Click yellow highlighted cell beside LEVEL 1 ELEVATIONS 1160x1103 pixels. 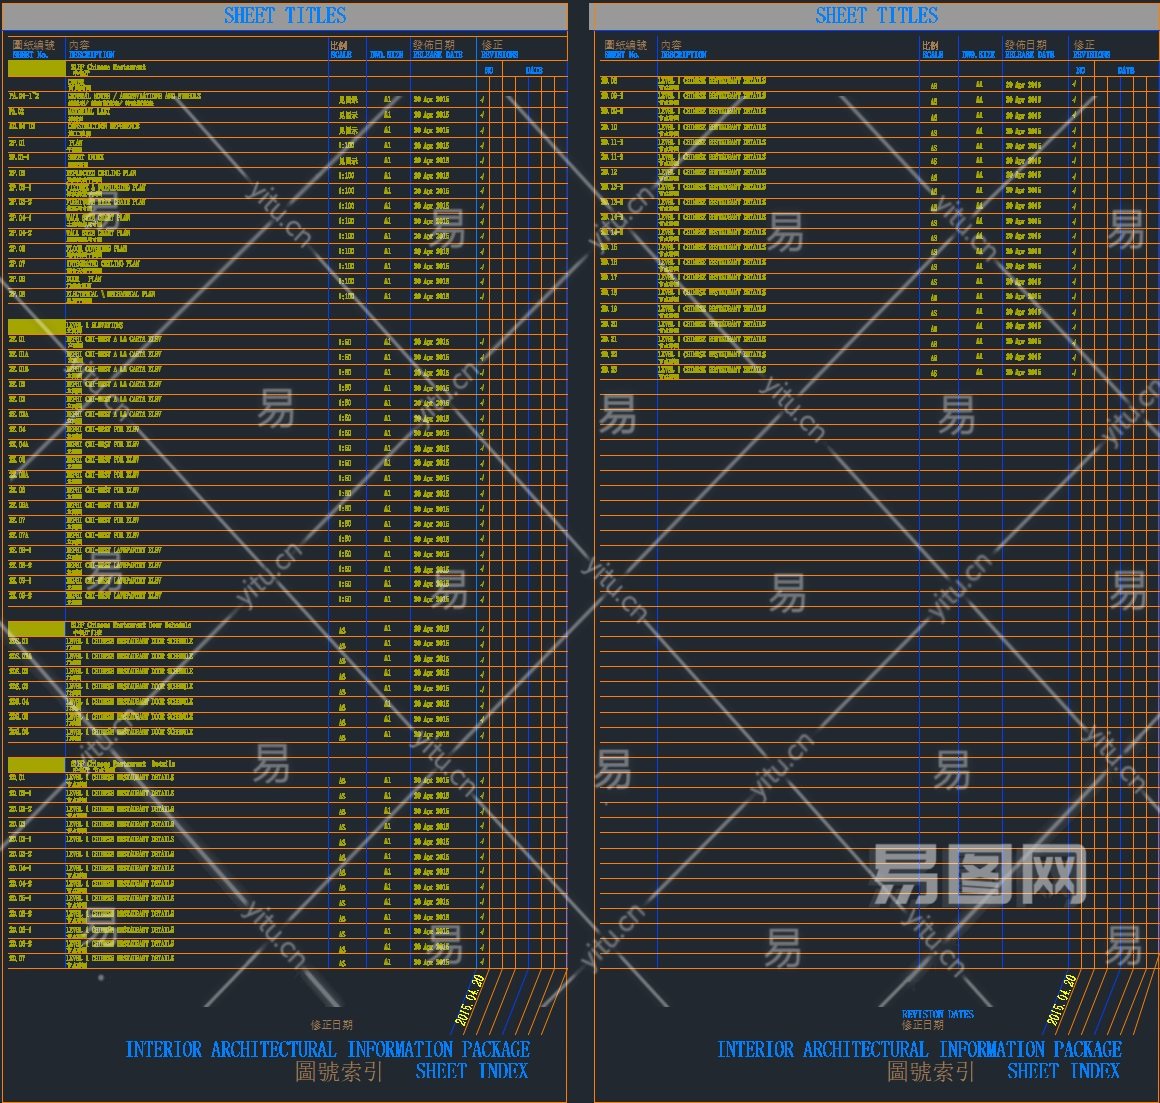coord(36,325)
